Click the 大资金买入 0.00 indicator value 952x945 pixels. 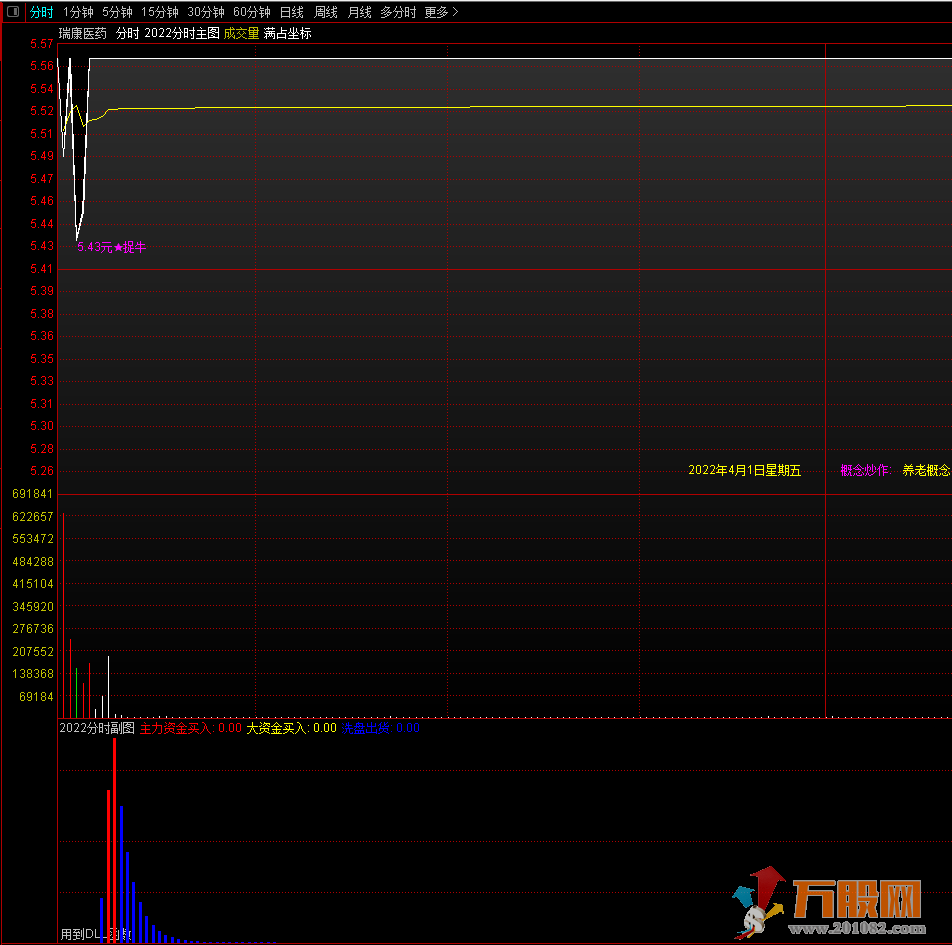[291, 728]
